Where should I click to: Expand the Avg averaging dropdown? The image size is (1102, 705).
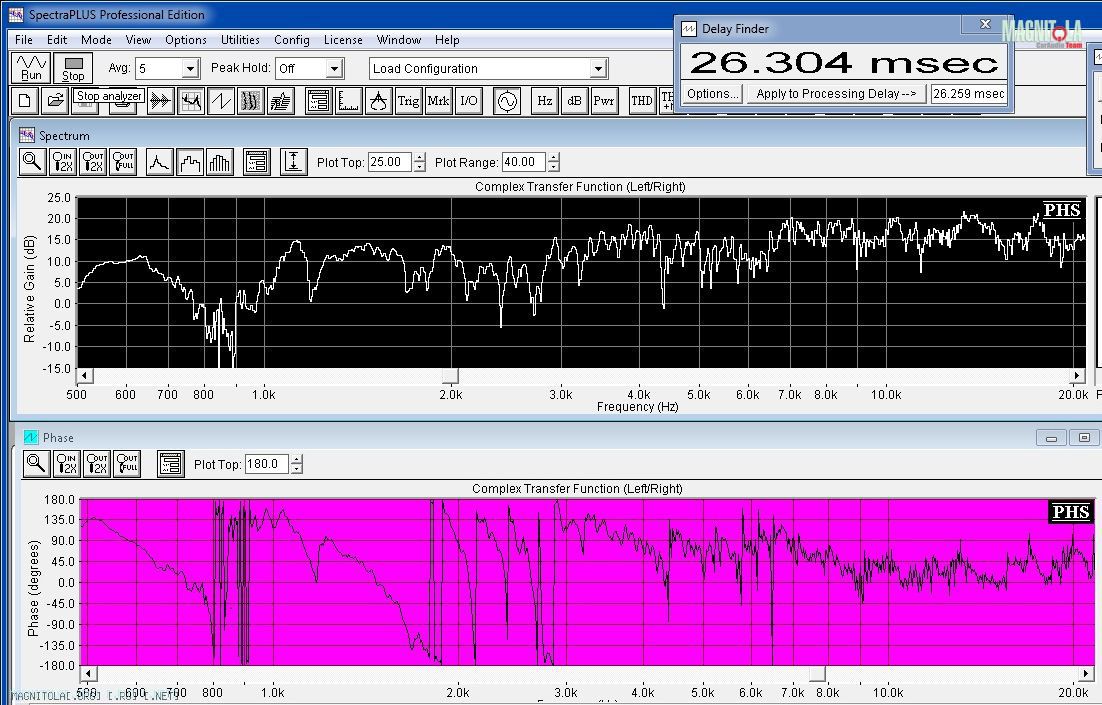coord(190,68)
